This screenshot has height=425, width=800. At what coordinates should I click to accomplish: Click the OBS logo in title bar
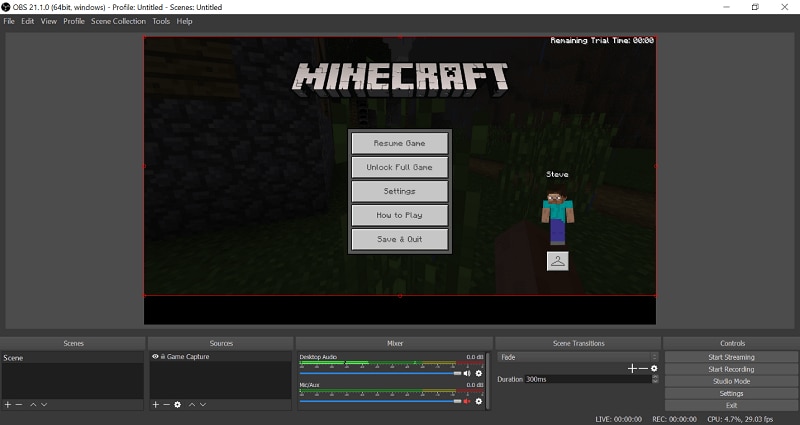click(6, 7)
